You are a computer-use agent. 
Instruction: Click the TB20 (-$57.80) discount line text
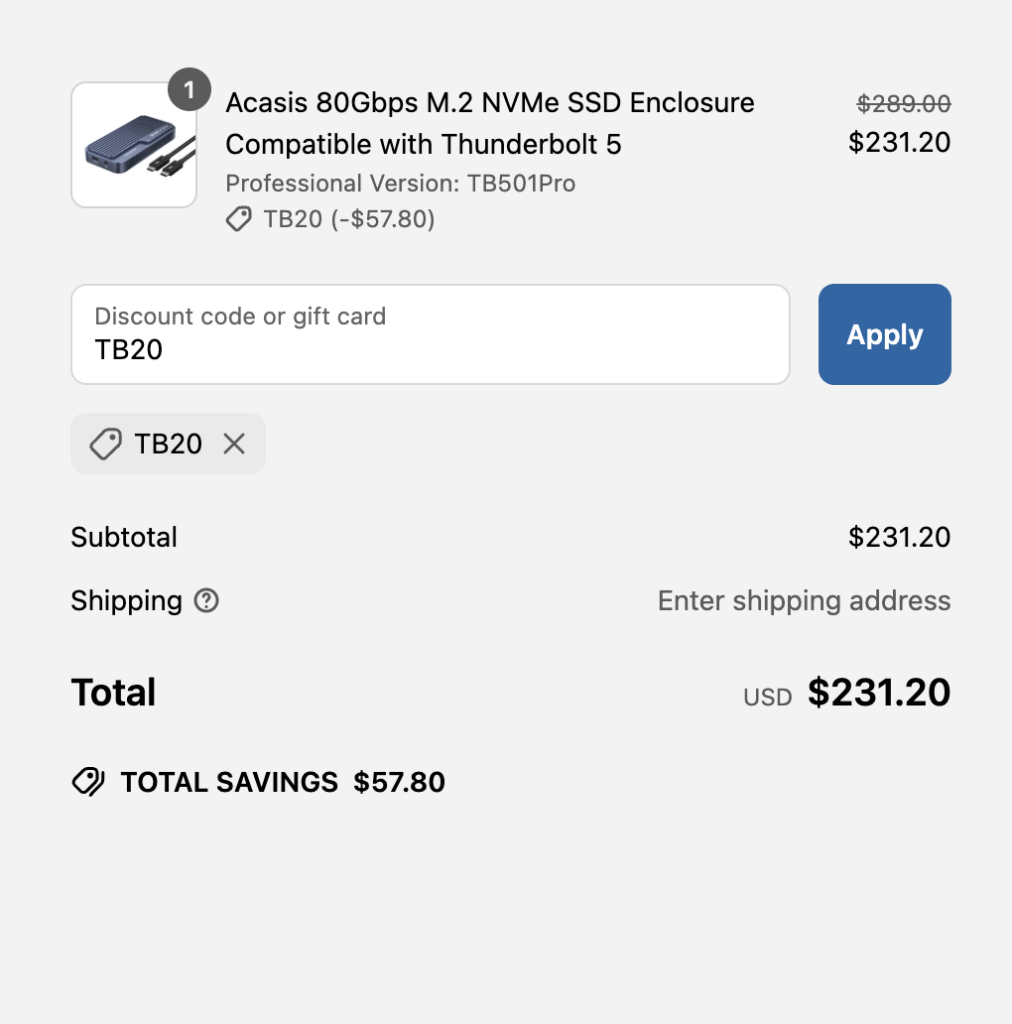pyautogui.click(x=349, y=219)
